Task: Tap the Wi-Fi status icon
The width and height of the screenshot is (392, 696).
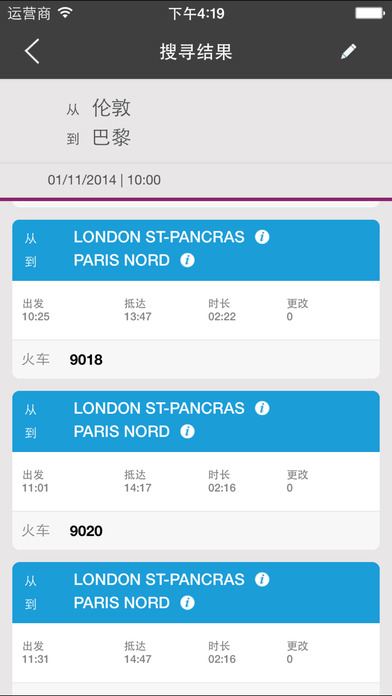Action: point(65,13)
